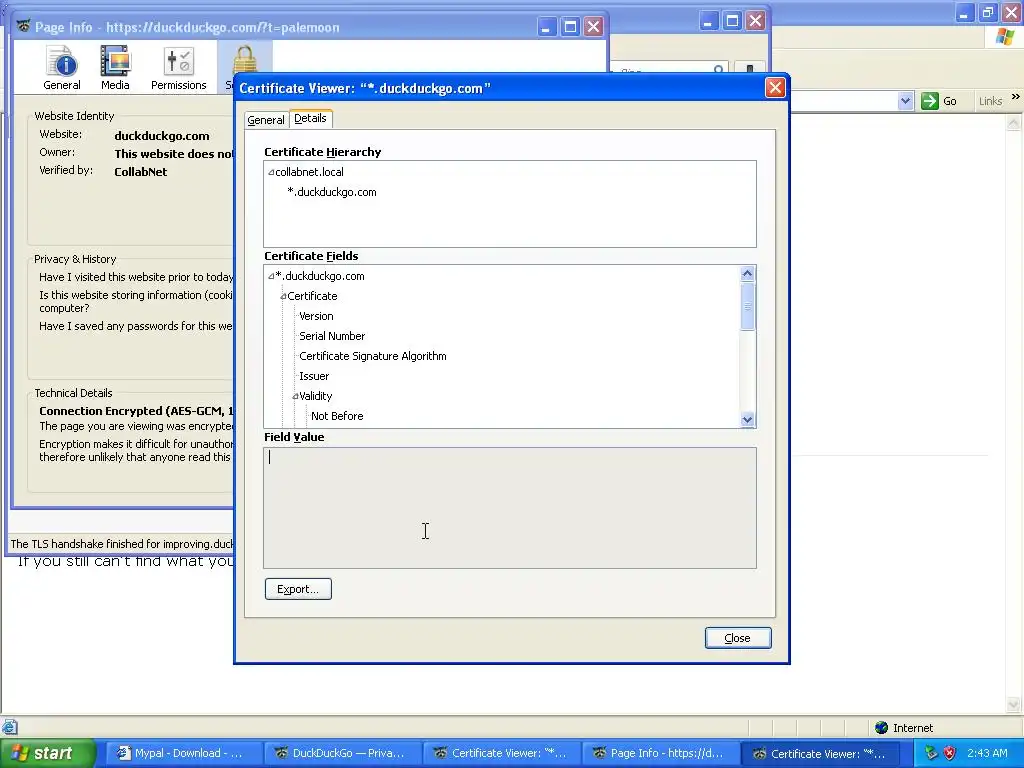Select the Not Before certificate field
Viewport: 1024px width, 768px height.
click(x=337, y=416)
